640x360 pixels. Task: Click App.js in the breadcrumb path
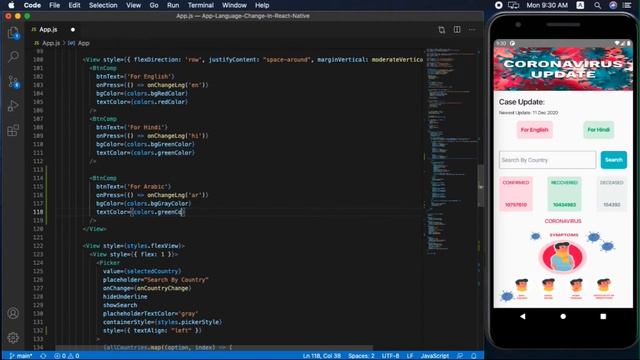click(51, 43)
